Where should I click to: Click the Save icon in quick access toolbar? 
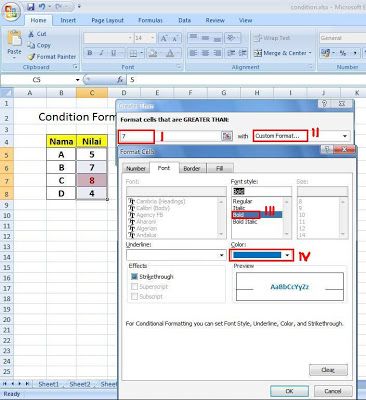pos(31,7)
